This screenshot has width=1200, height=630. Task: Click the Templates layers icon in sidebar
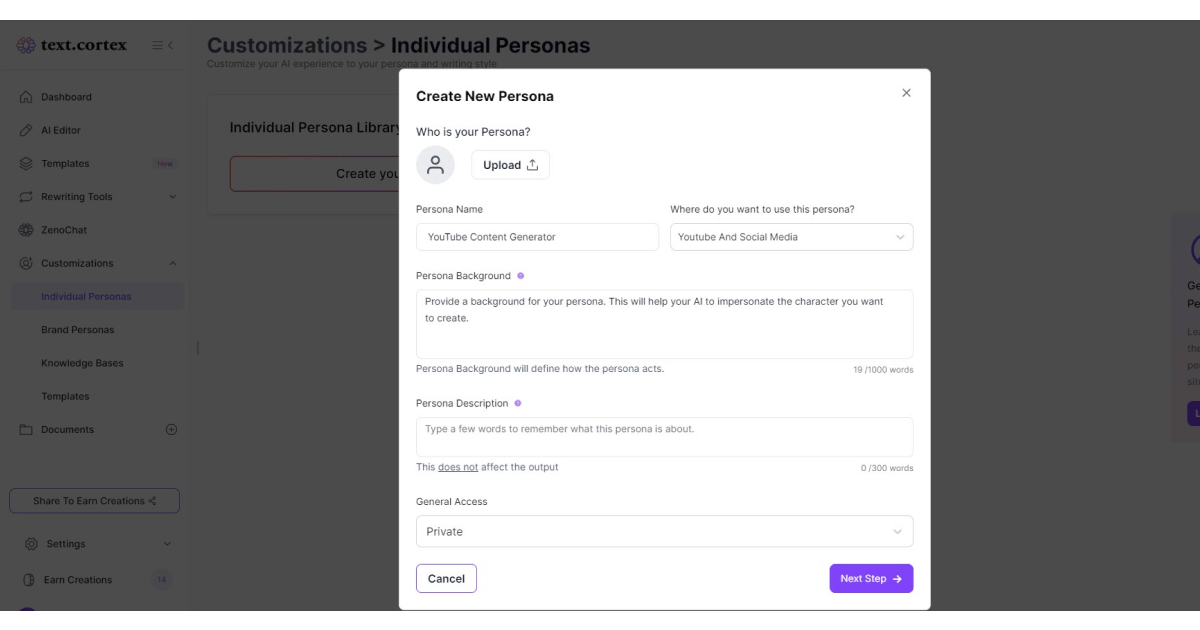(26, 163)
